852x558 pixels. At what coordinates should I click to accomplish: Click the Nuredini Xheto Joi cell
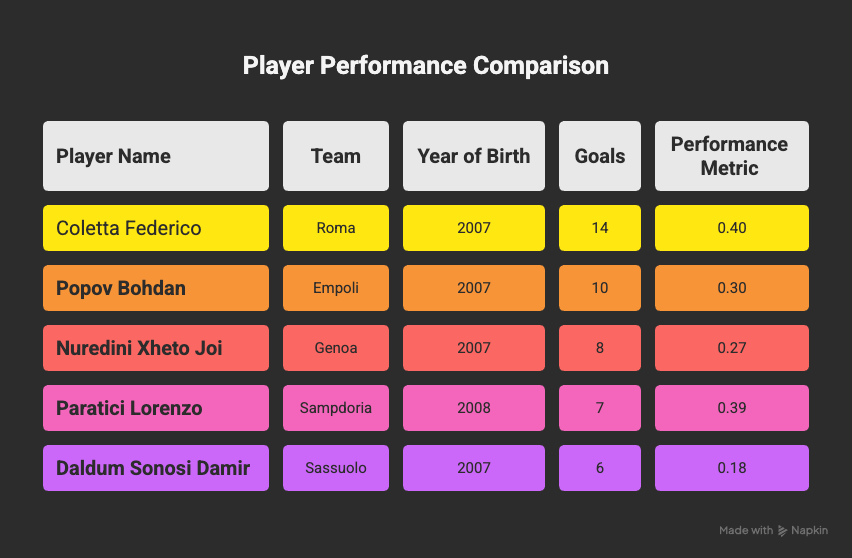point(156,348)
